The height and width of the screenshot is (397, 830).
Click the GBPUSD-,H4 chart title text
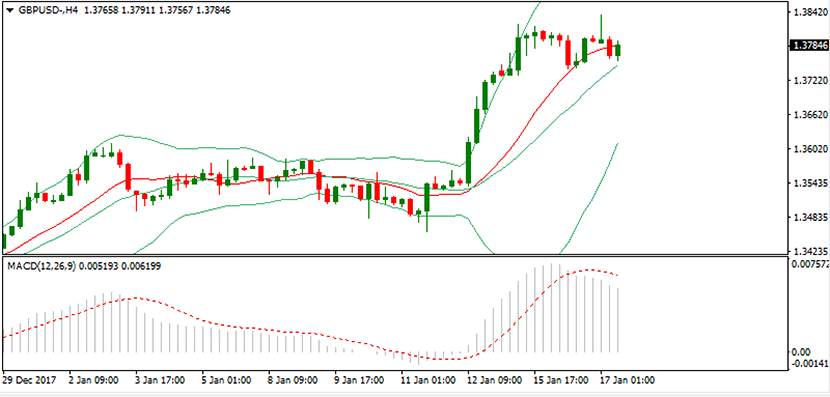pos(48,10)
